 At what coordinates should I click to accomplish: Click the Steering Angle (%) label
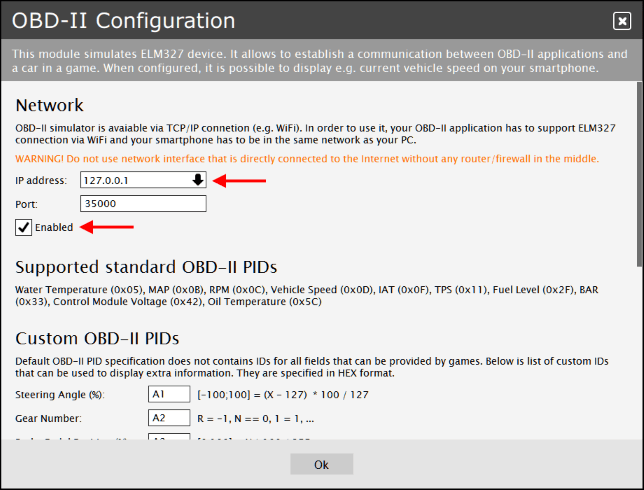click(60, 395)
